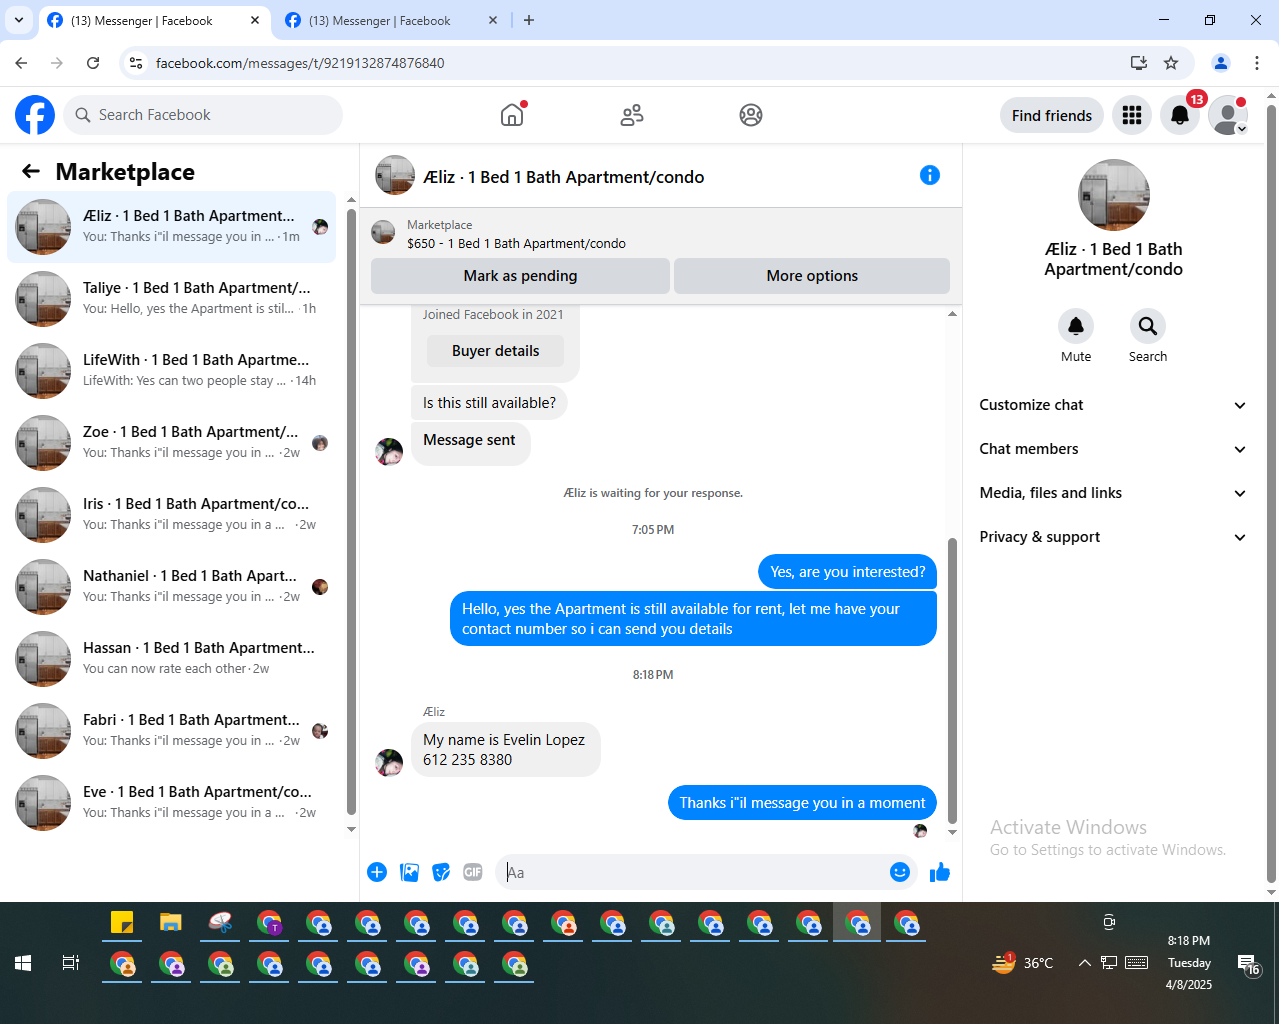Image resolution: width=1279 pixels, height=1024 pixels.
Task: Open the Facebook logo home link
Action: [35, 115]
